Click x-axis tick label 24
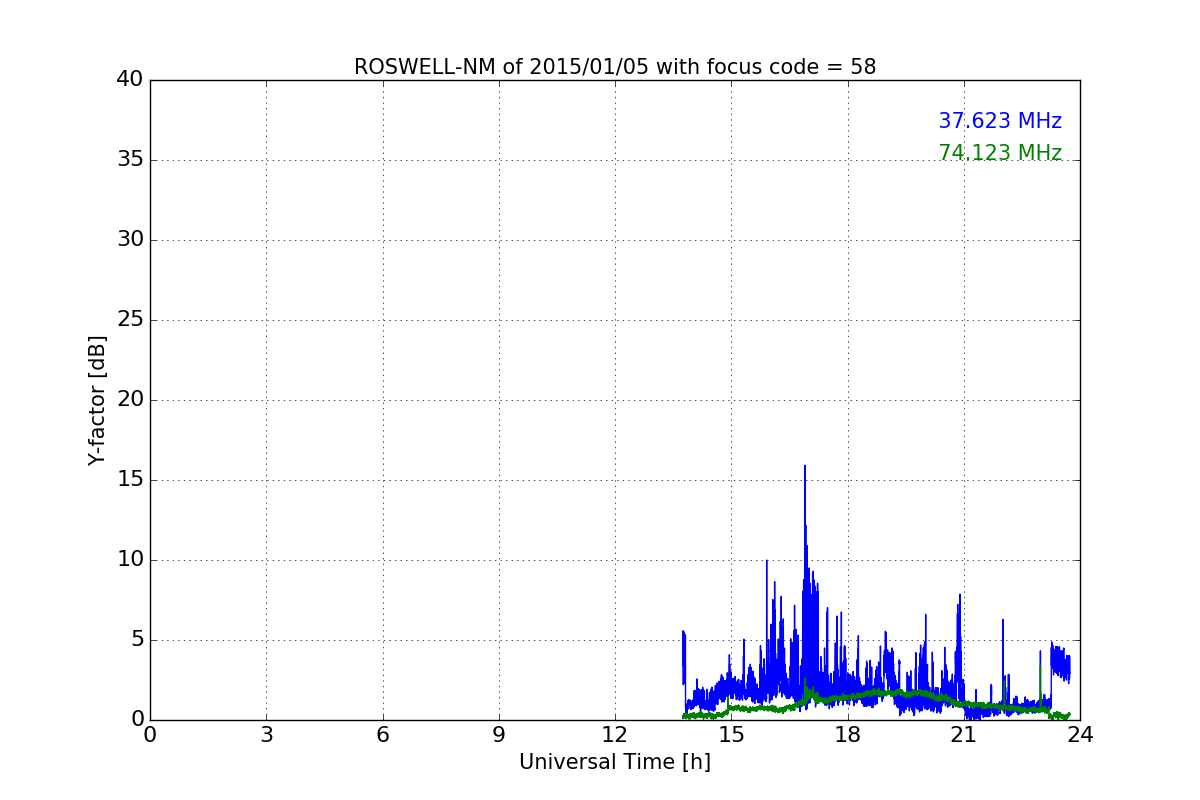1200x800 pixels. (x=1080, y=734)
